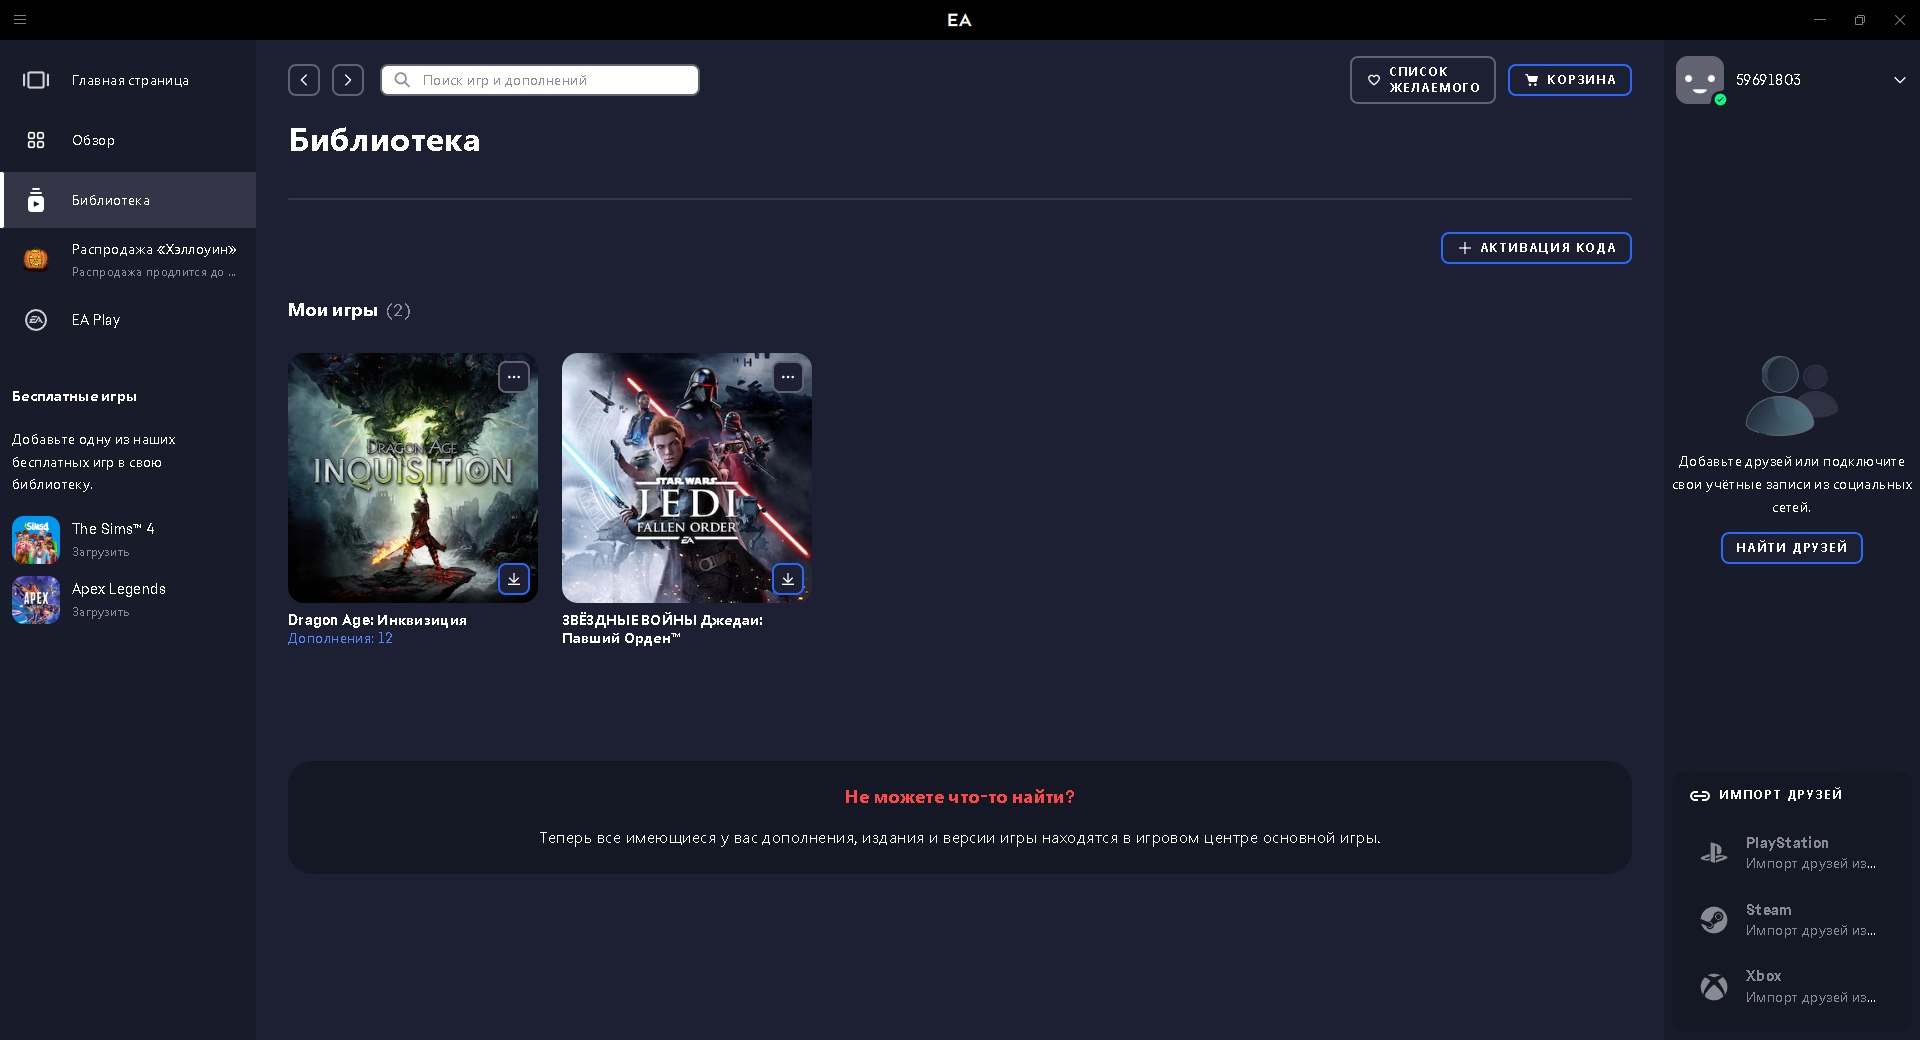Viewport: 1920px width, 1040px height.
Task: Open the hamburger menu in the title bar
Action: [20, 20]
